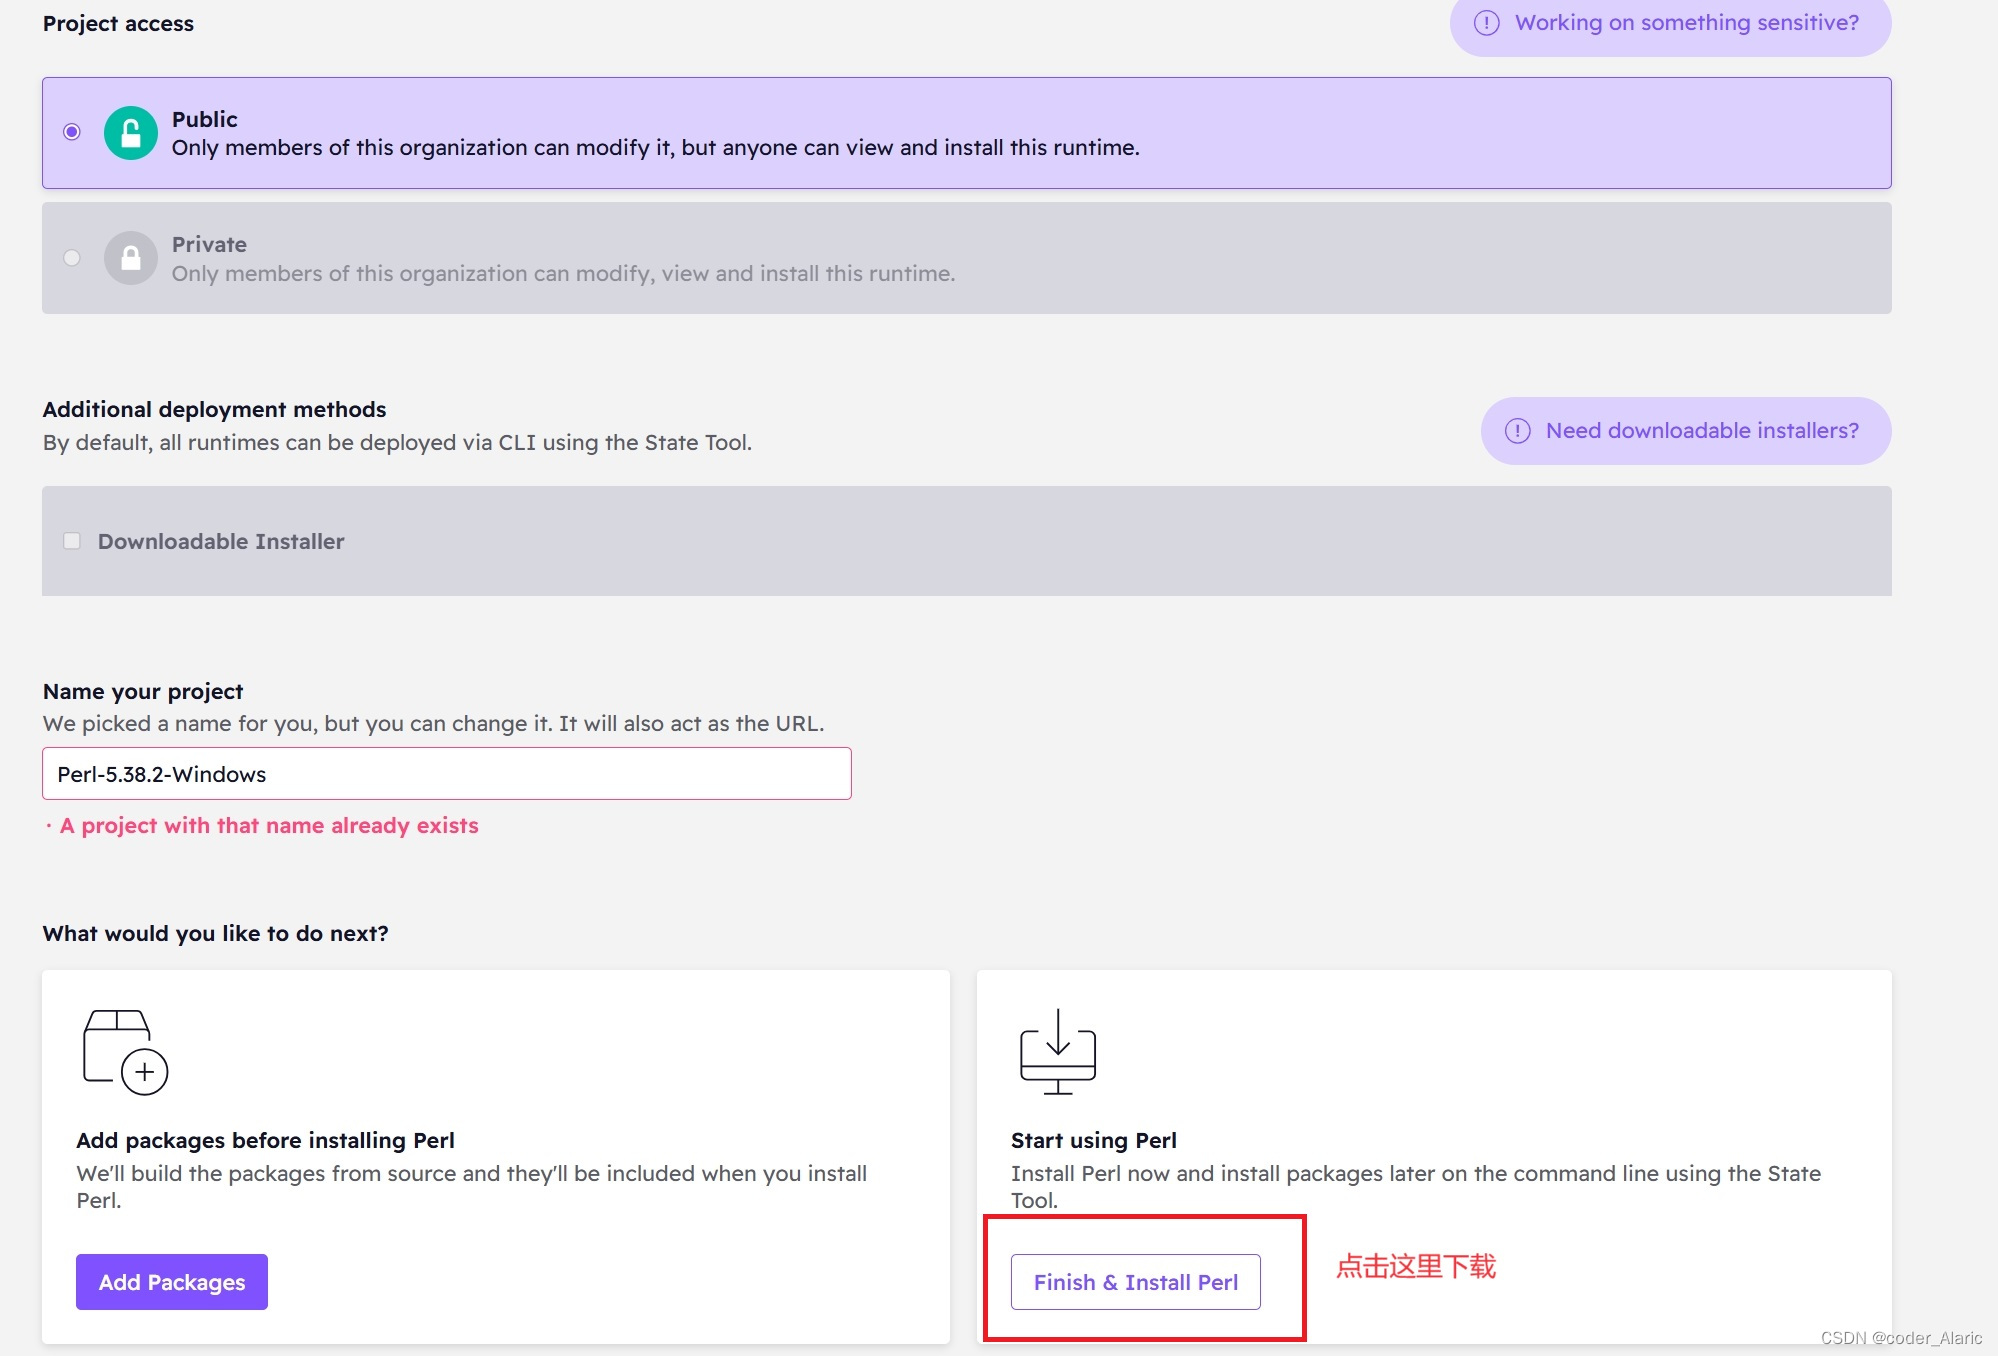
Task: Enable the Downloadable Installer checkbox
Action: [x=72, y=541]
